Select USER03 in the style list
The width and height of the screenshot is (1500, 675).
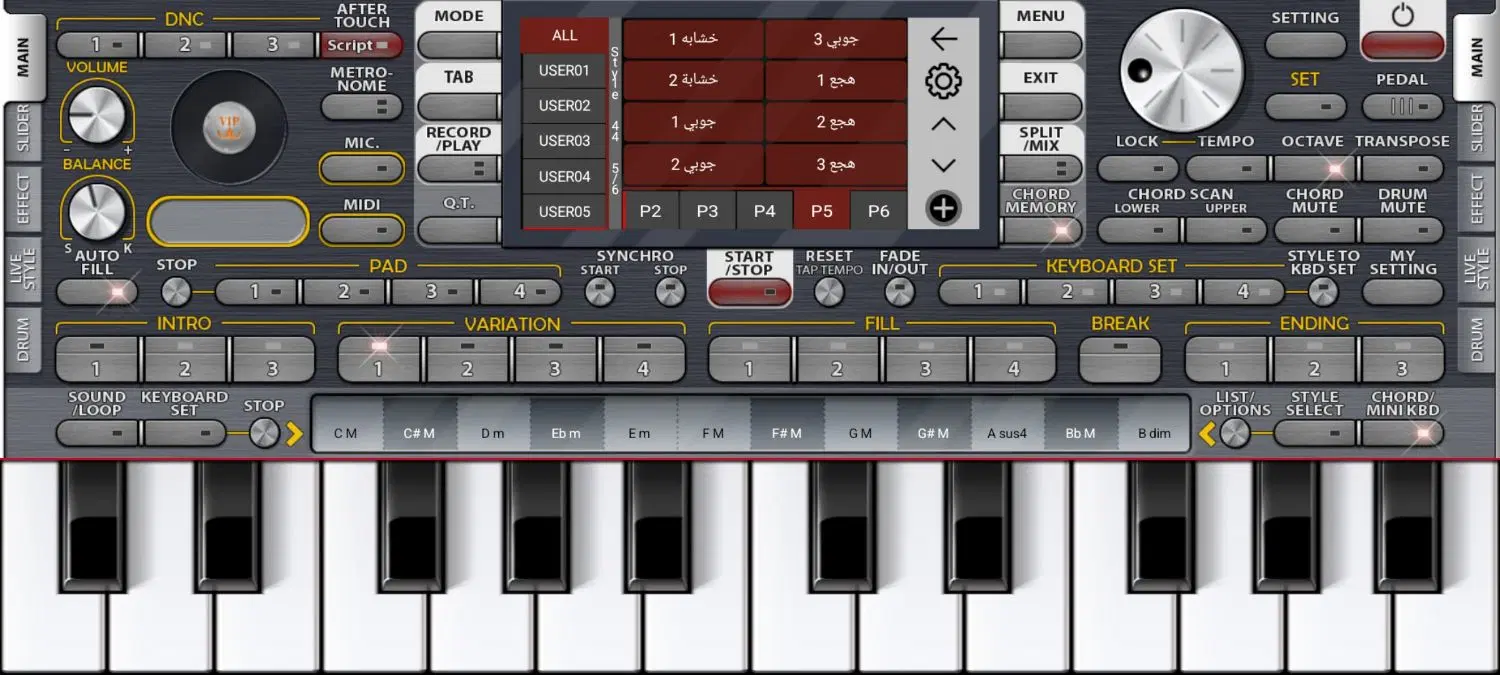point(565,141)
